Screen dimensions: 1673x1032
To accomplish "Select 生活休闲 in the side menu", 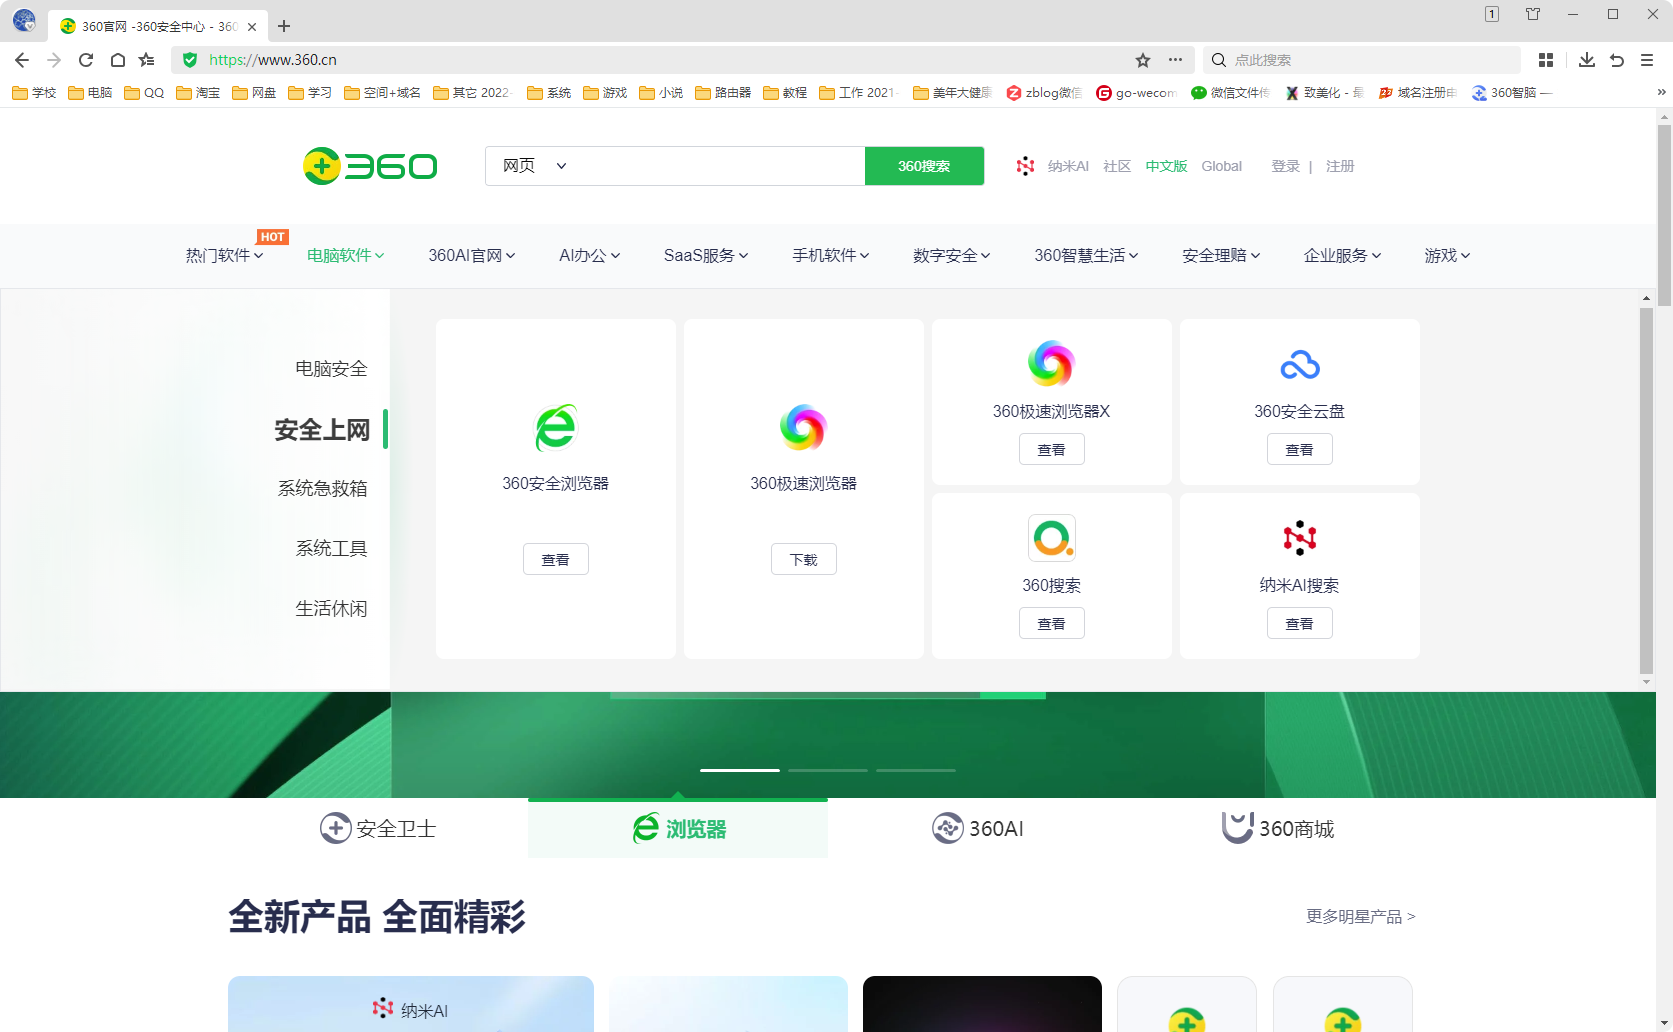I will [x=331, y=609].
